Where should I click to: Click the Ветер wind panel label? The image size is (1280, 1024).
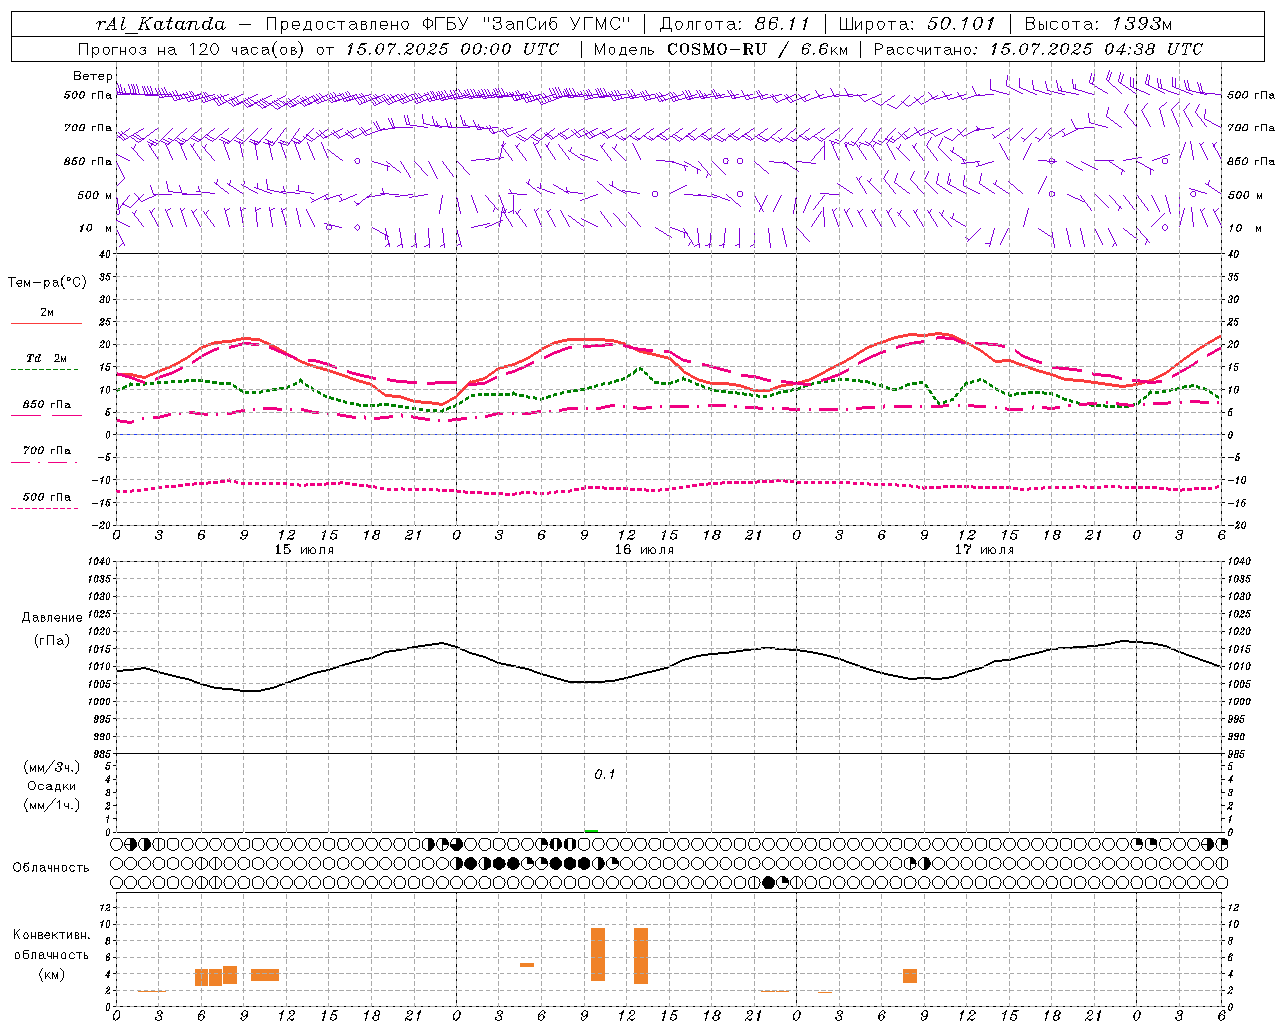[x=92, y=76]
